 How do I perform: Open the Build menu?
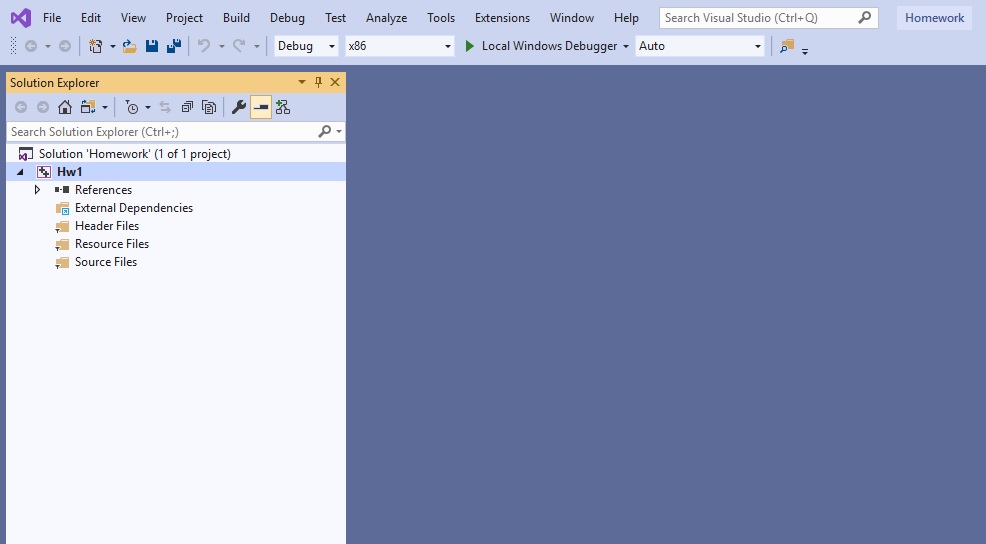236,18
